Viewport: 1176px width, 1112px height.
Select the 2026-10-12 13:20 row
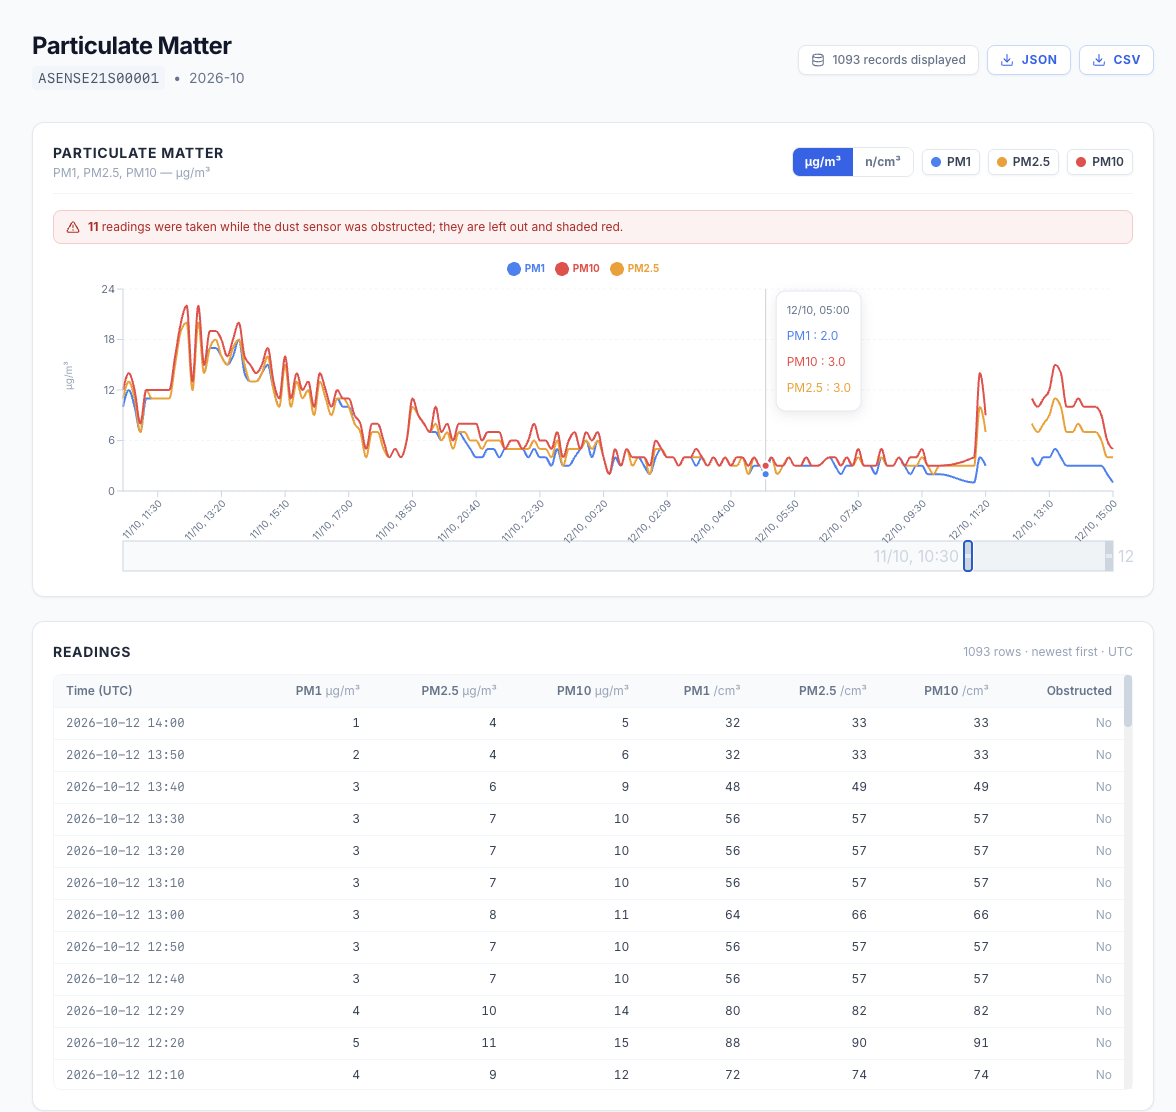tap(589, 851)
